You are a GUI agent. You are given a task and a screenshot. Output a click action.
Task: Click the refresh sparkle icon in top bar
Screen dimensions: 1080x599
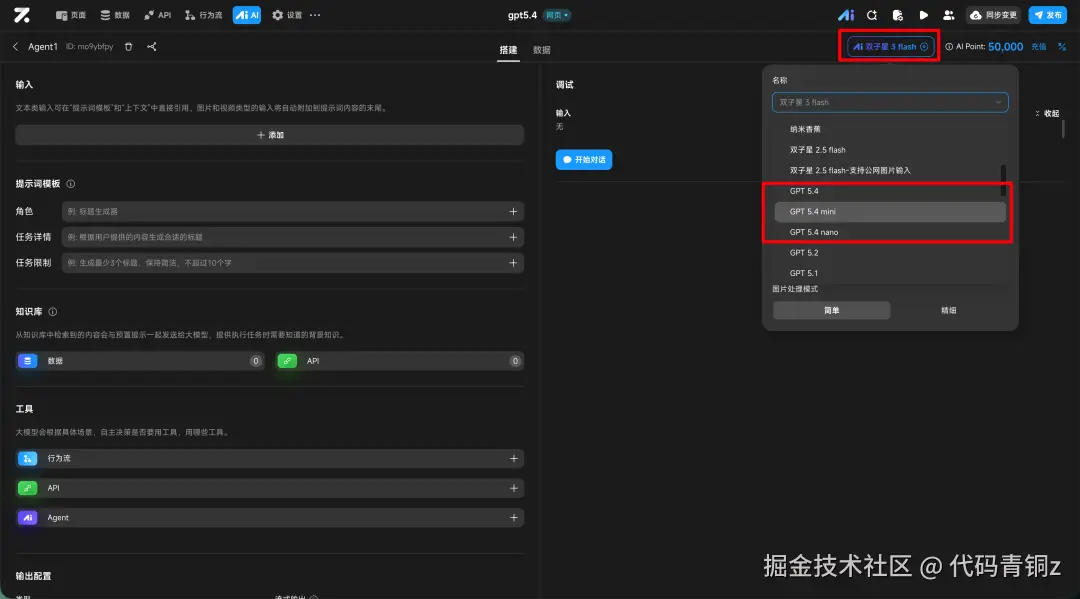pyautogui.click(x=872, y=15)
